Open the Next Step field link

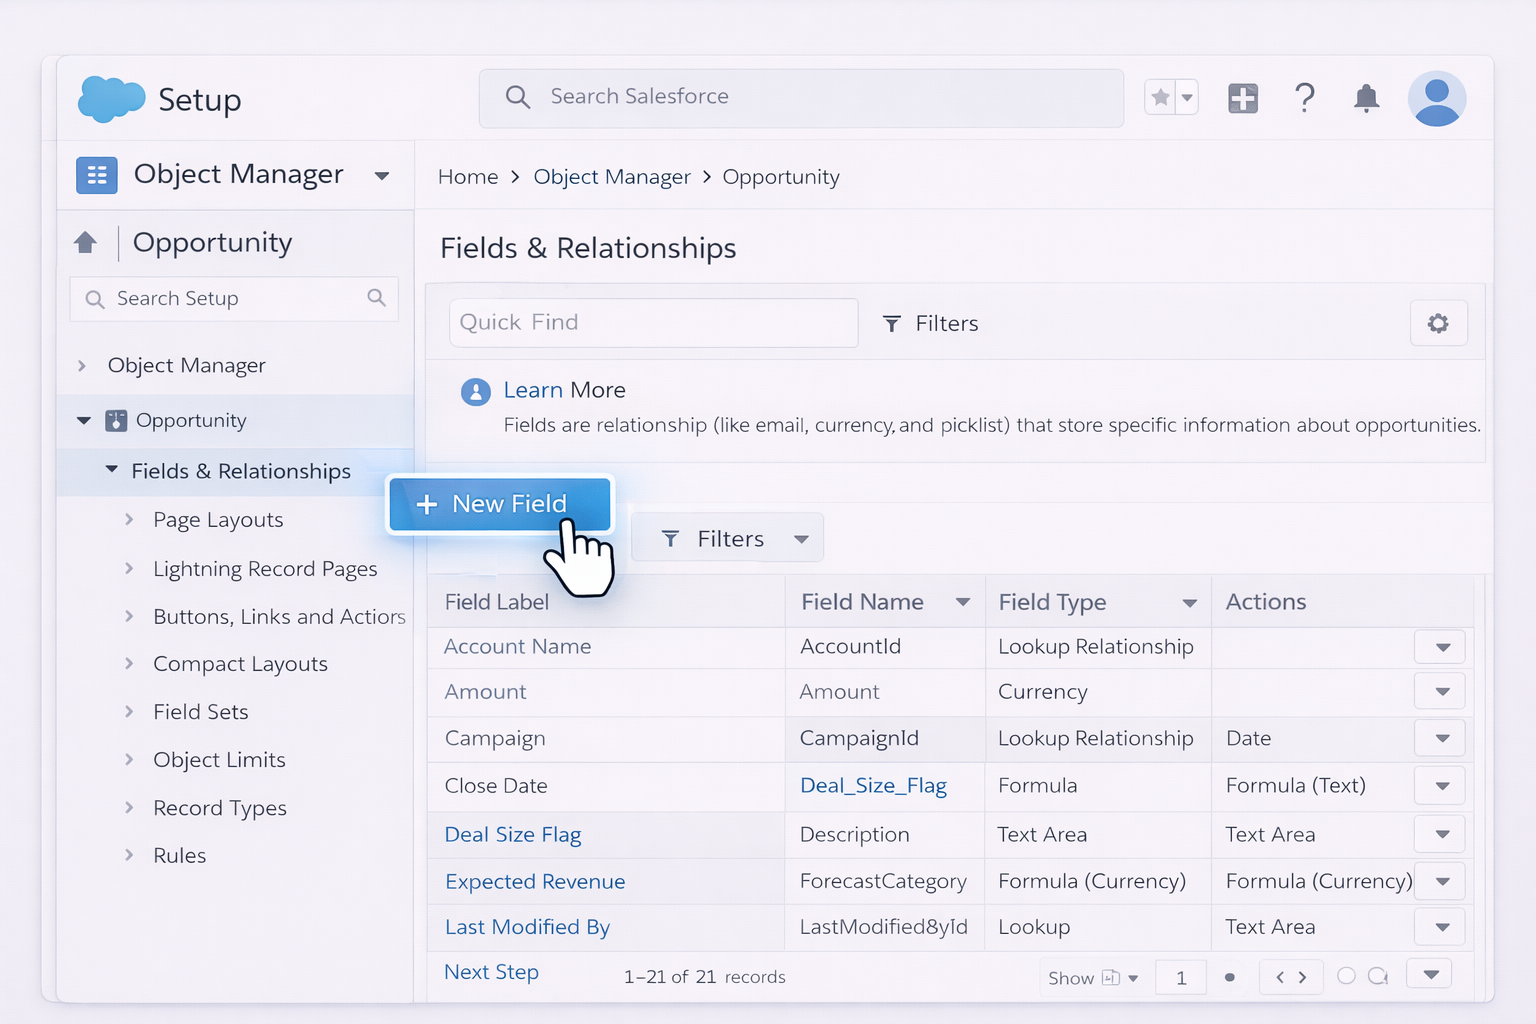pos(491,972)
